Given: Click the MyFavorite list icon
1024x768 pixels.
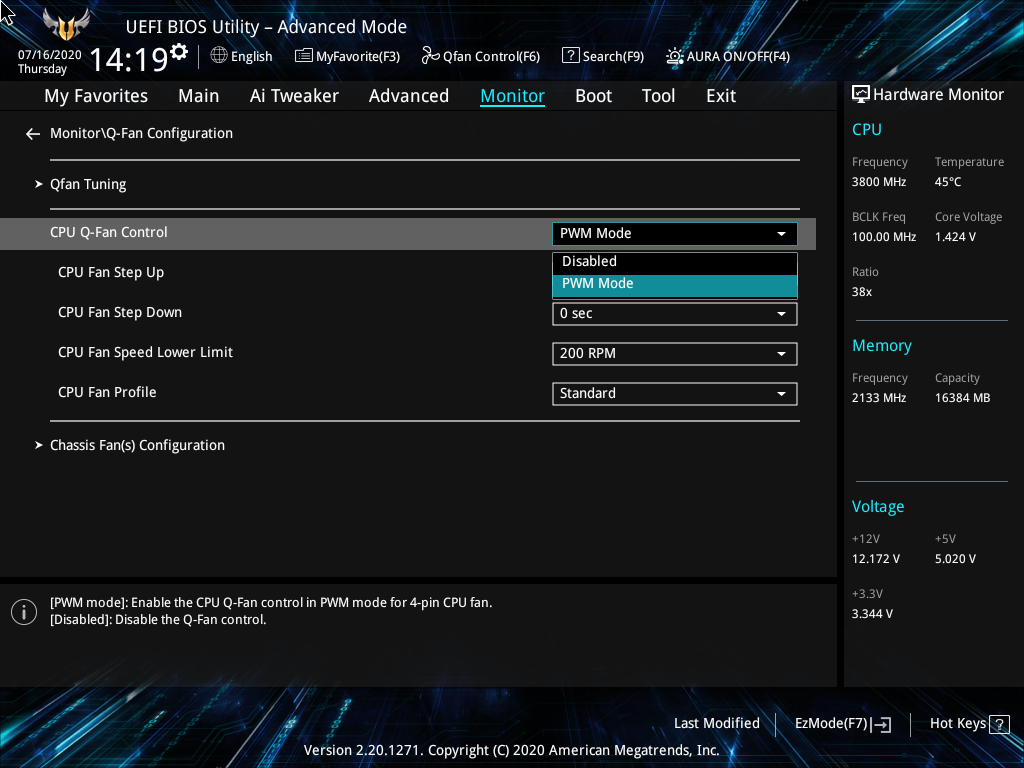Looking at the screenshot, I should pyautogui.click(x=304, y=56).
